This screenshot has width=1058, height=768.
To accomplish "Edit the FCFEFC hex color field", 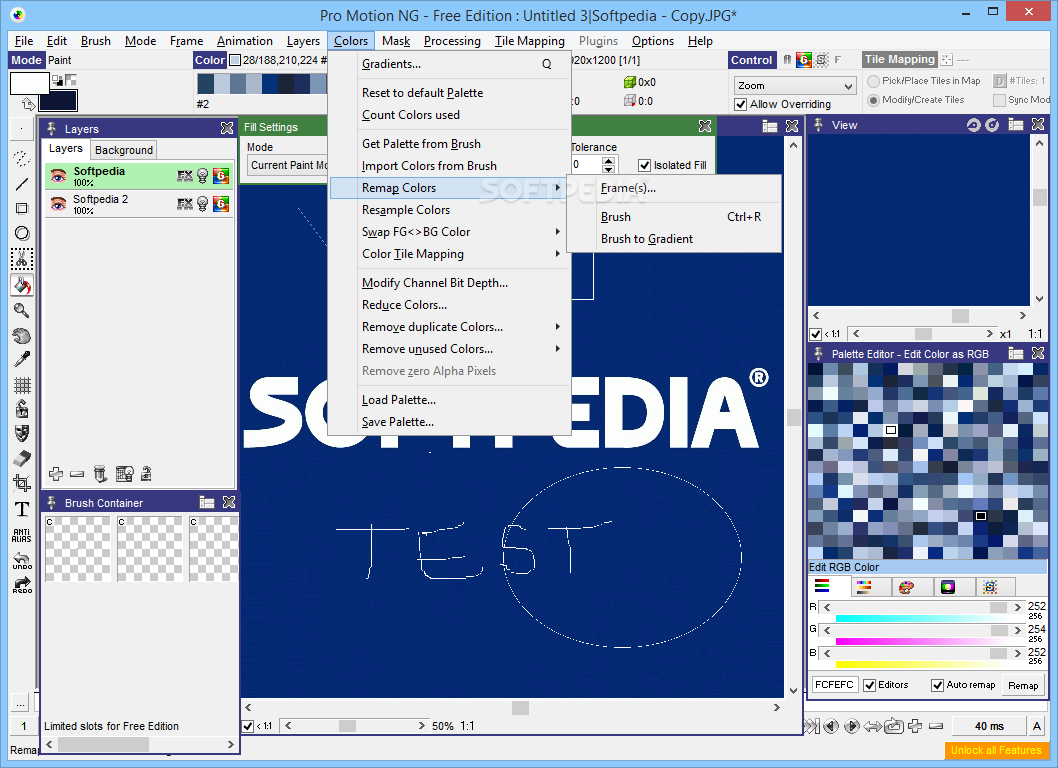I will 835,685.
